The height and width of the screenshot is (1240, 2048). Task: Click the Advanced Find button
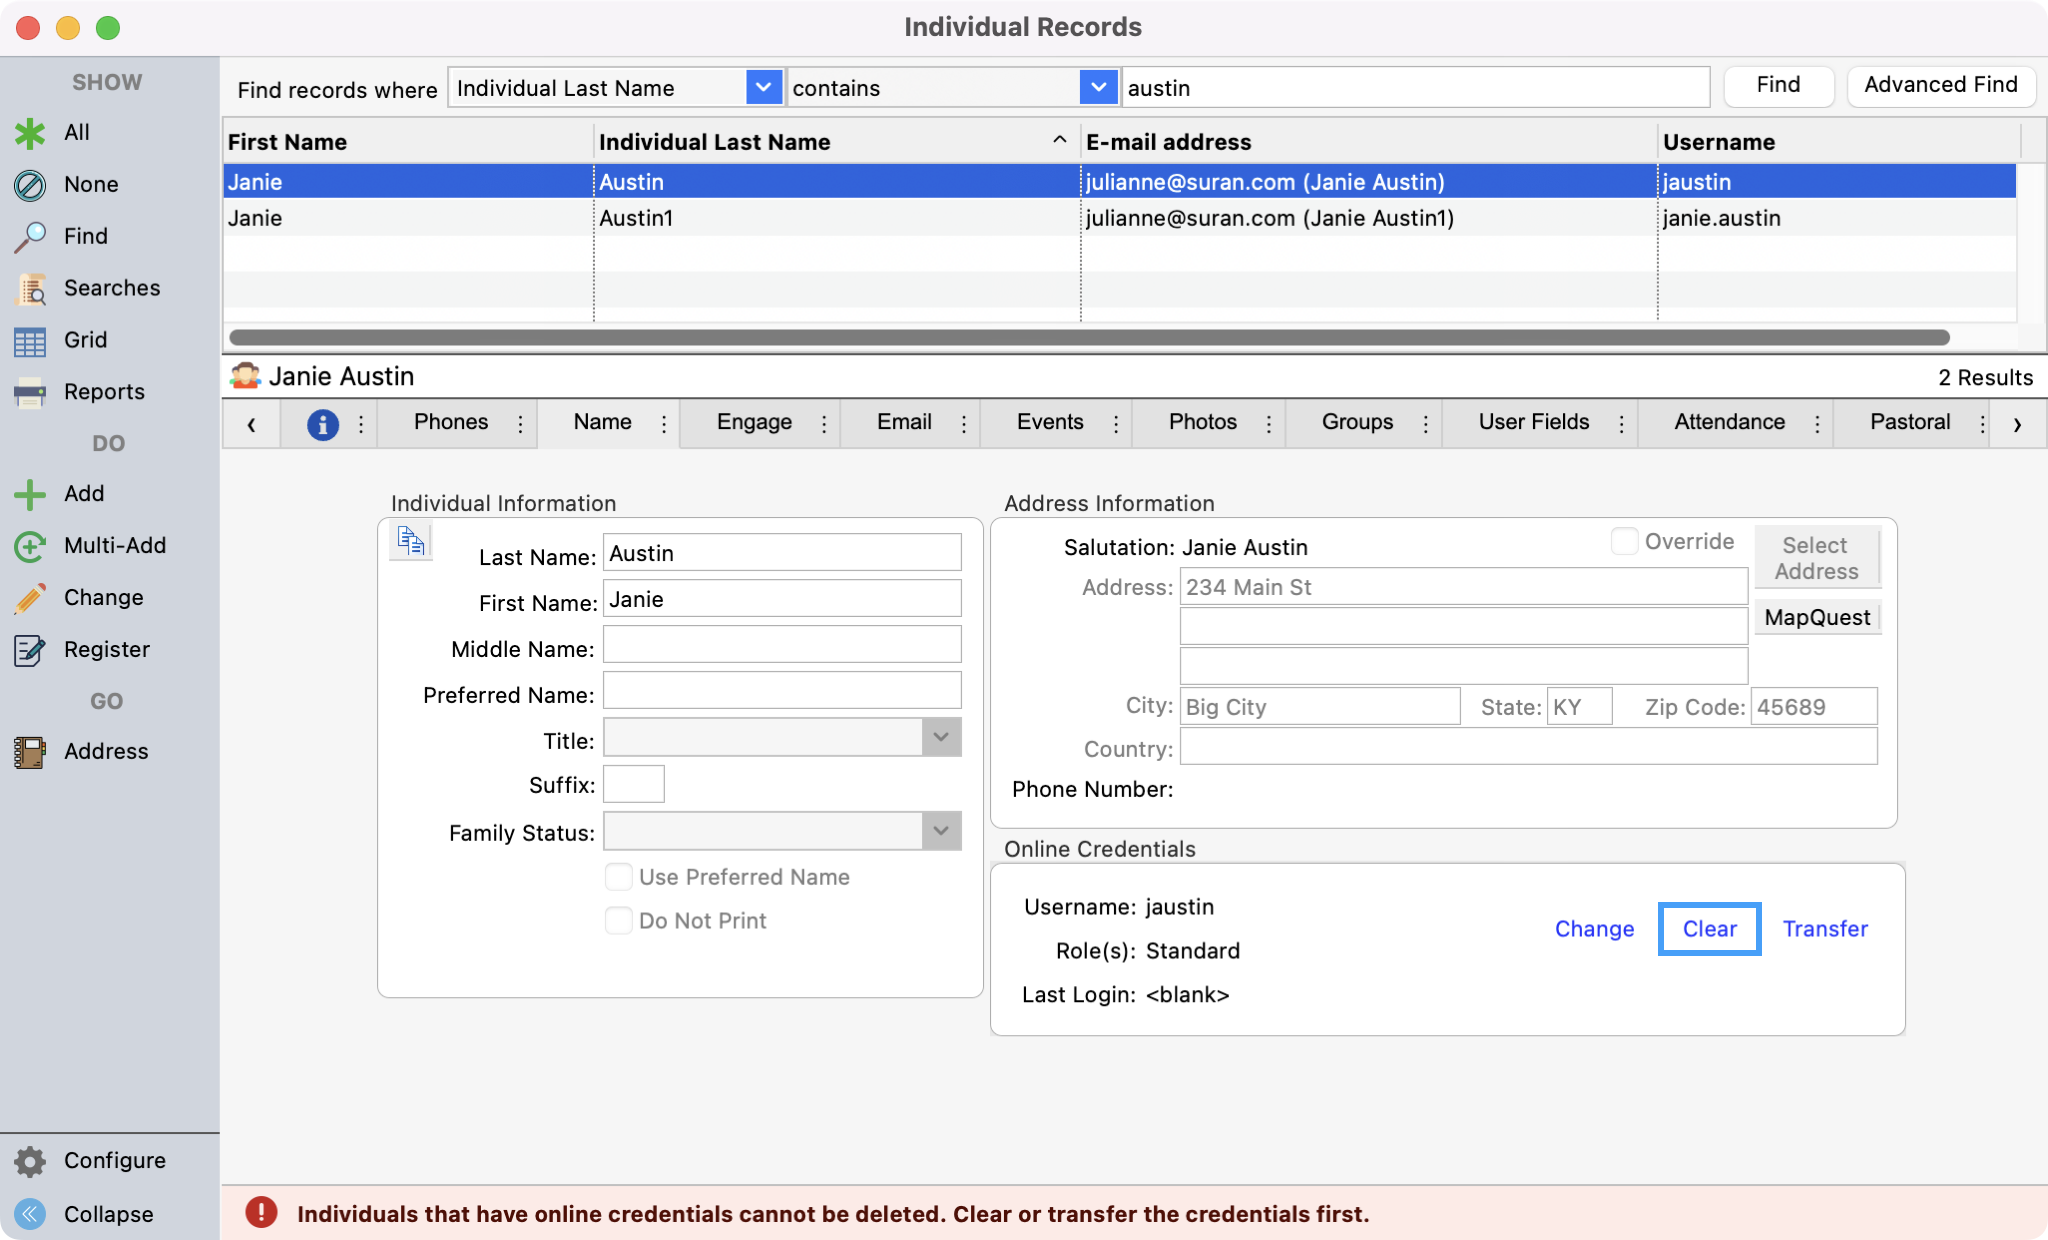click(1940, 86)
